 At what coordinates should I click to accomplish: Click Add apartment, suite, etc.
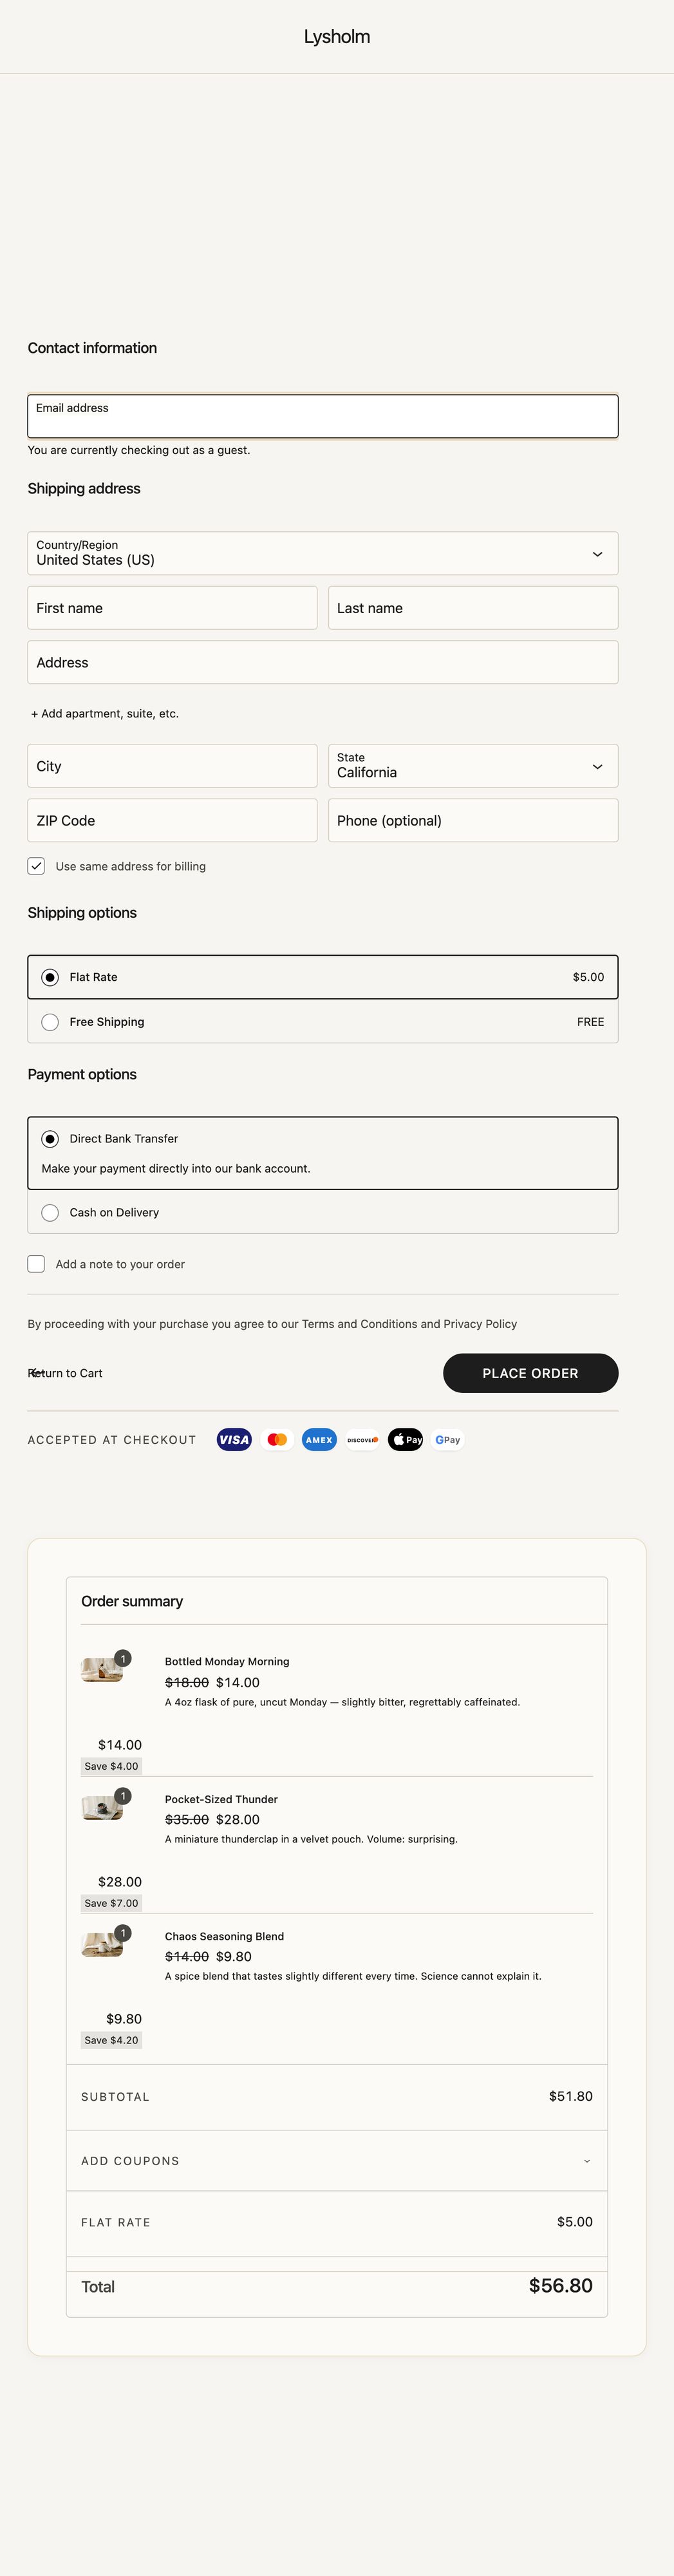pos(105,714)
